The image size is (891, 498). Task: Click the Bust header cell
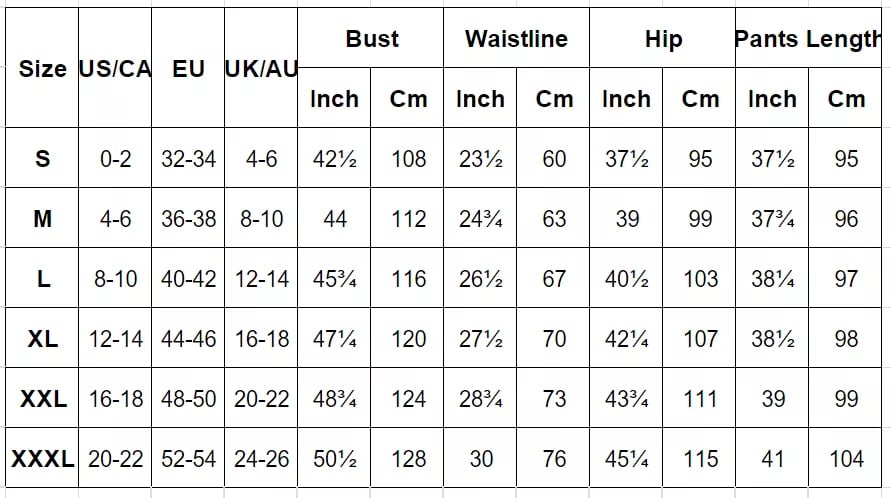(371, 39)
